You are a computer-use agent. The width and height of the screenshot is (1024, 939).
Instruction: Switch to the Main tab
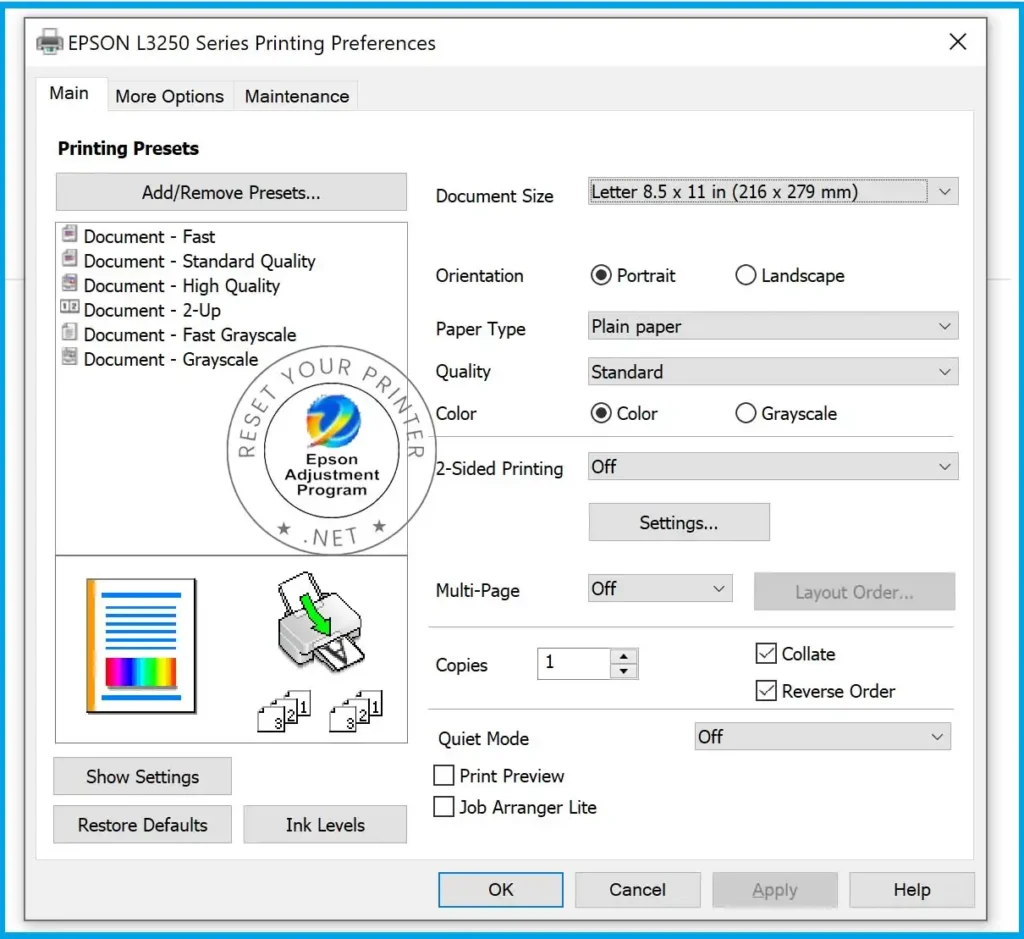click(69, 93)
